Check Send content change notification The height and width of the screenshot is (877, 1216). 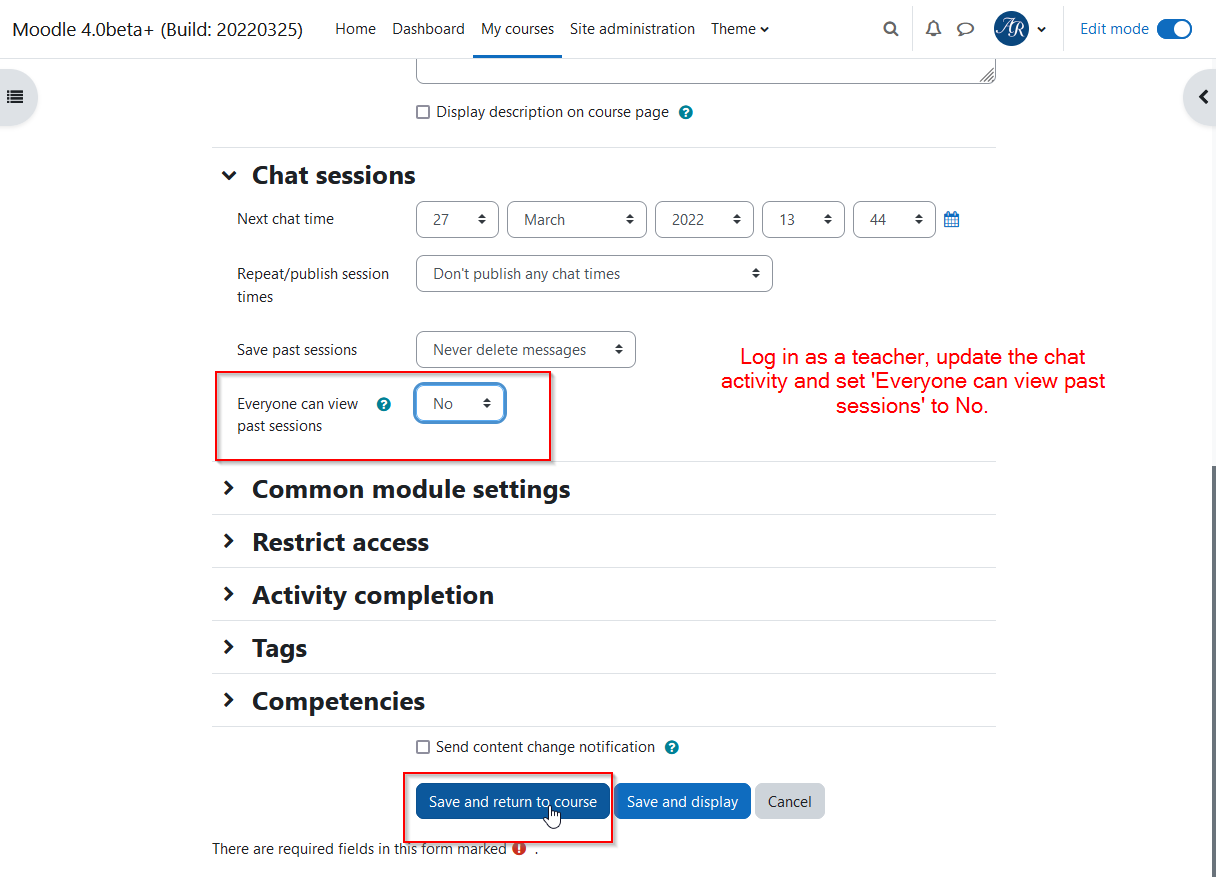tap(423, 747)
